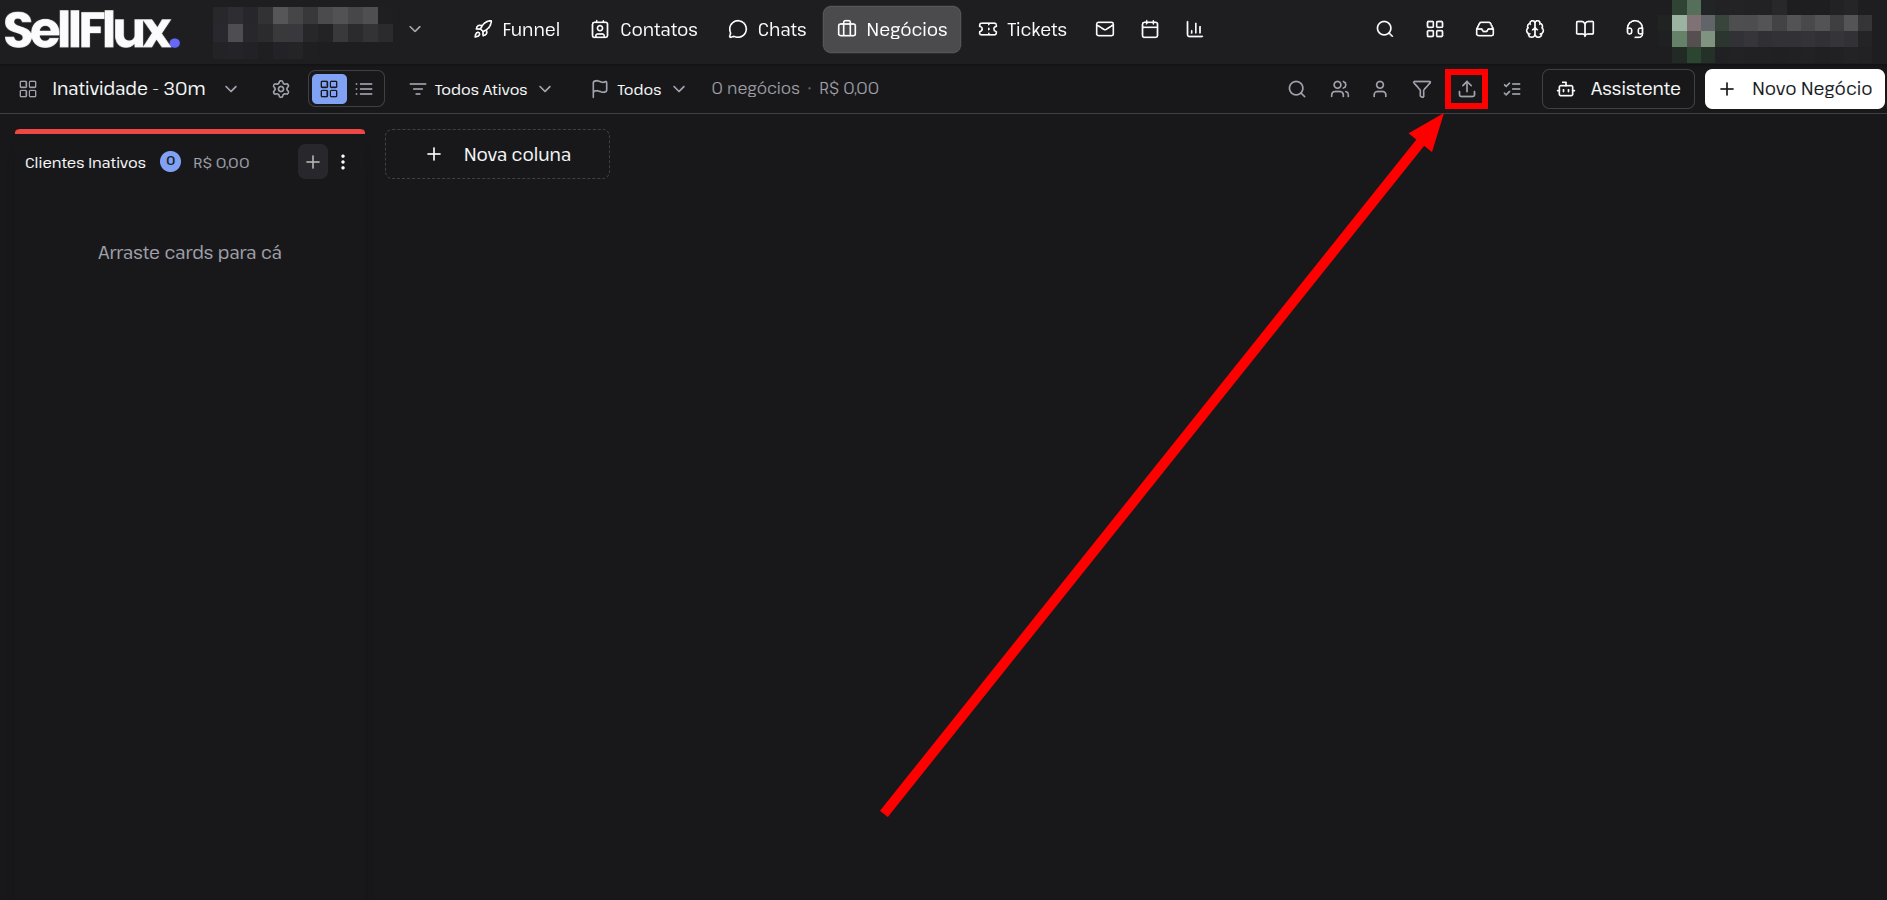Expand the Inatividade - 30m pipeline dropdown
This screenshot has width=1887, height=900.
click(128, 89)
